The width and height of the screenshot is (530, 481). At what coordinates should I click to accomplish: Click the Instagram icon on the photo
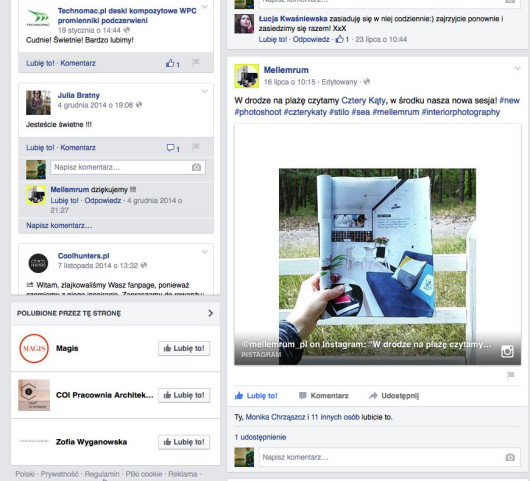coord(507,351)
